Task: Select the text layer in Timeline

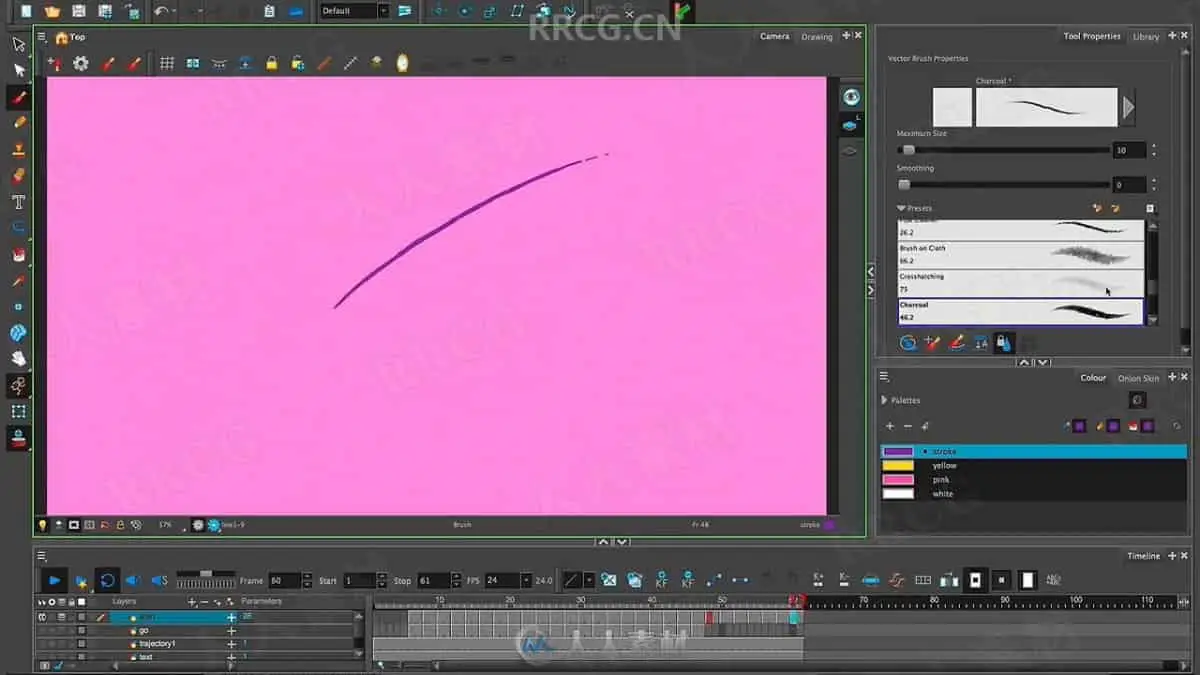Action: [x=146, y=657]
